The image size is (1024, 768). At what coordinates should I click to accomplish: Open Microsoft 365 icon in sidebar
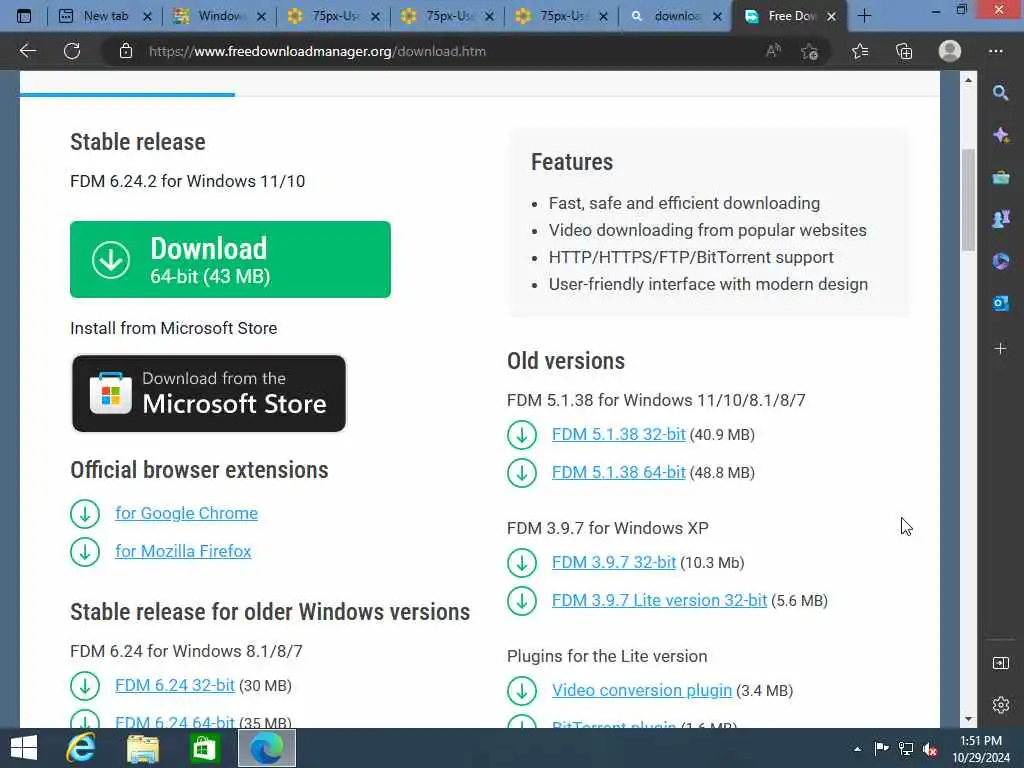1000,261
